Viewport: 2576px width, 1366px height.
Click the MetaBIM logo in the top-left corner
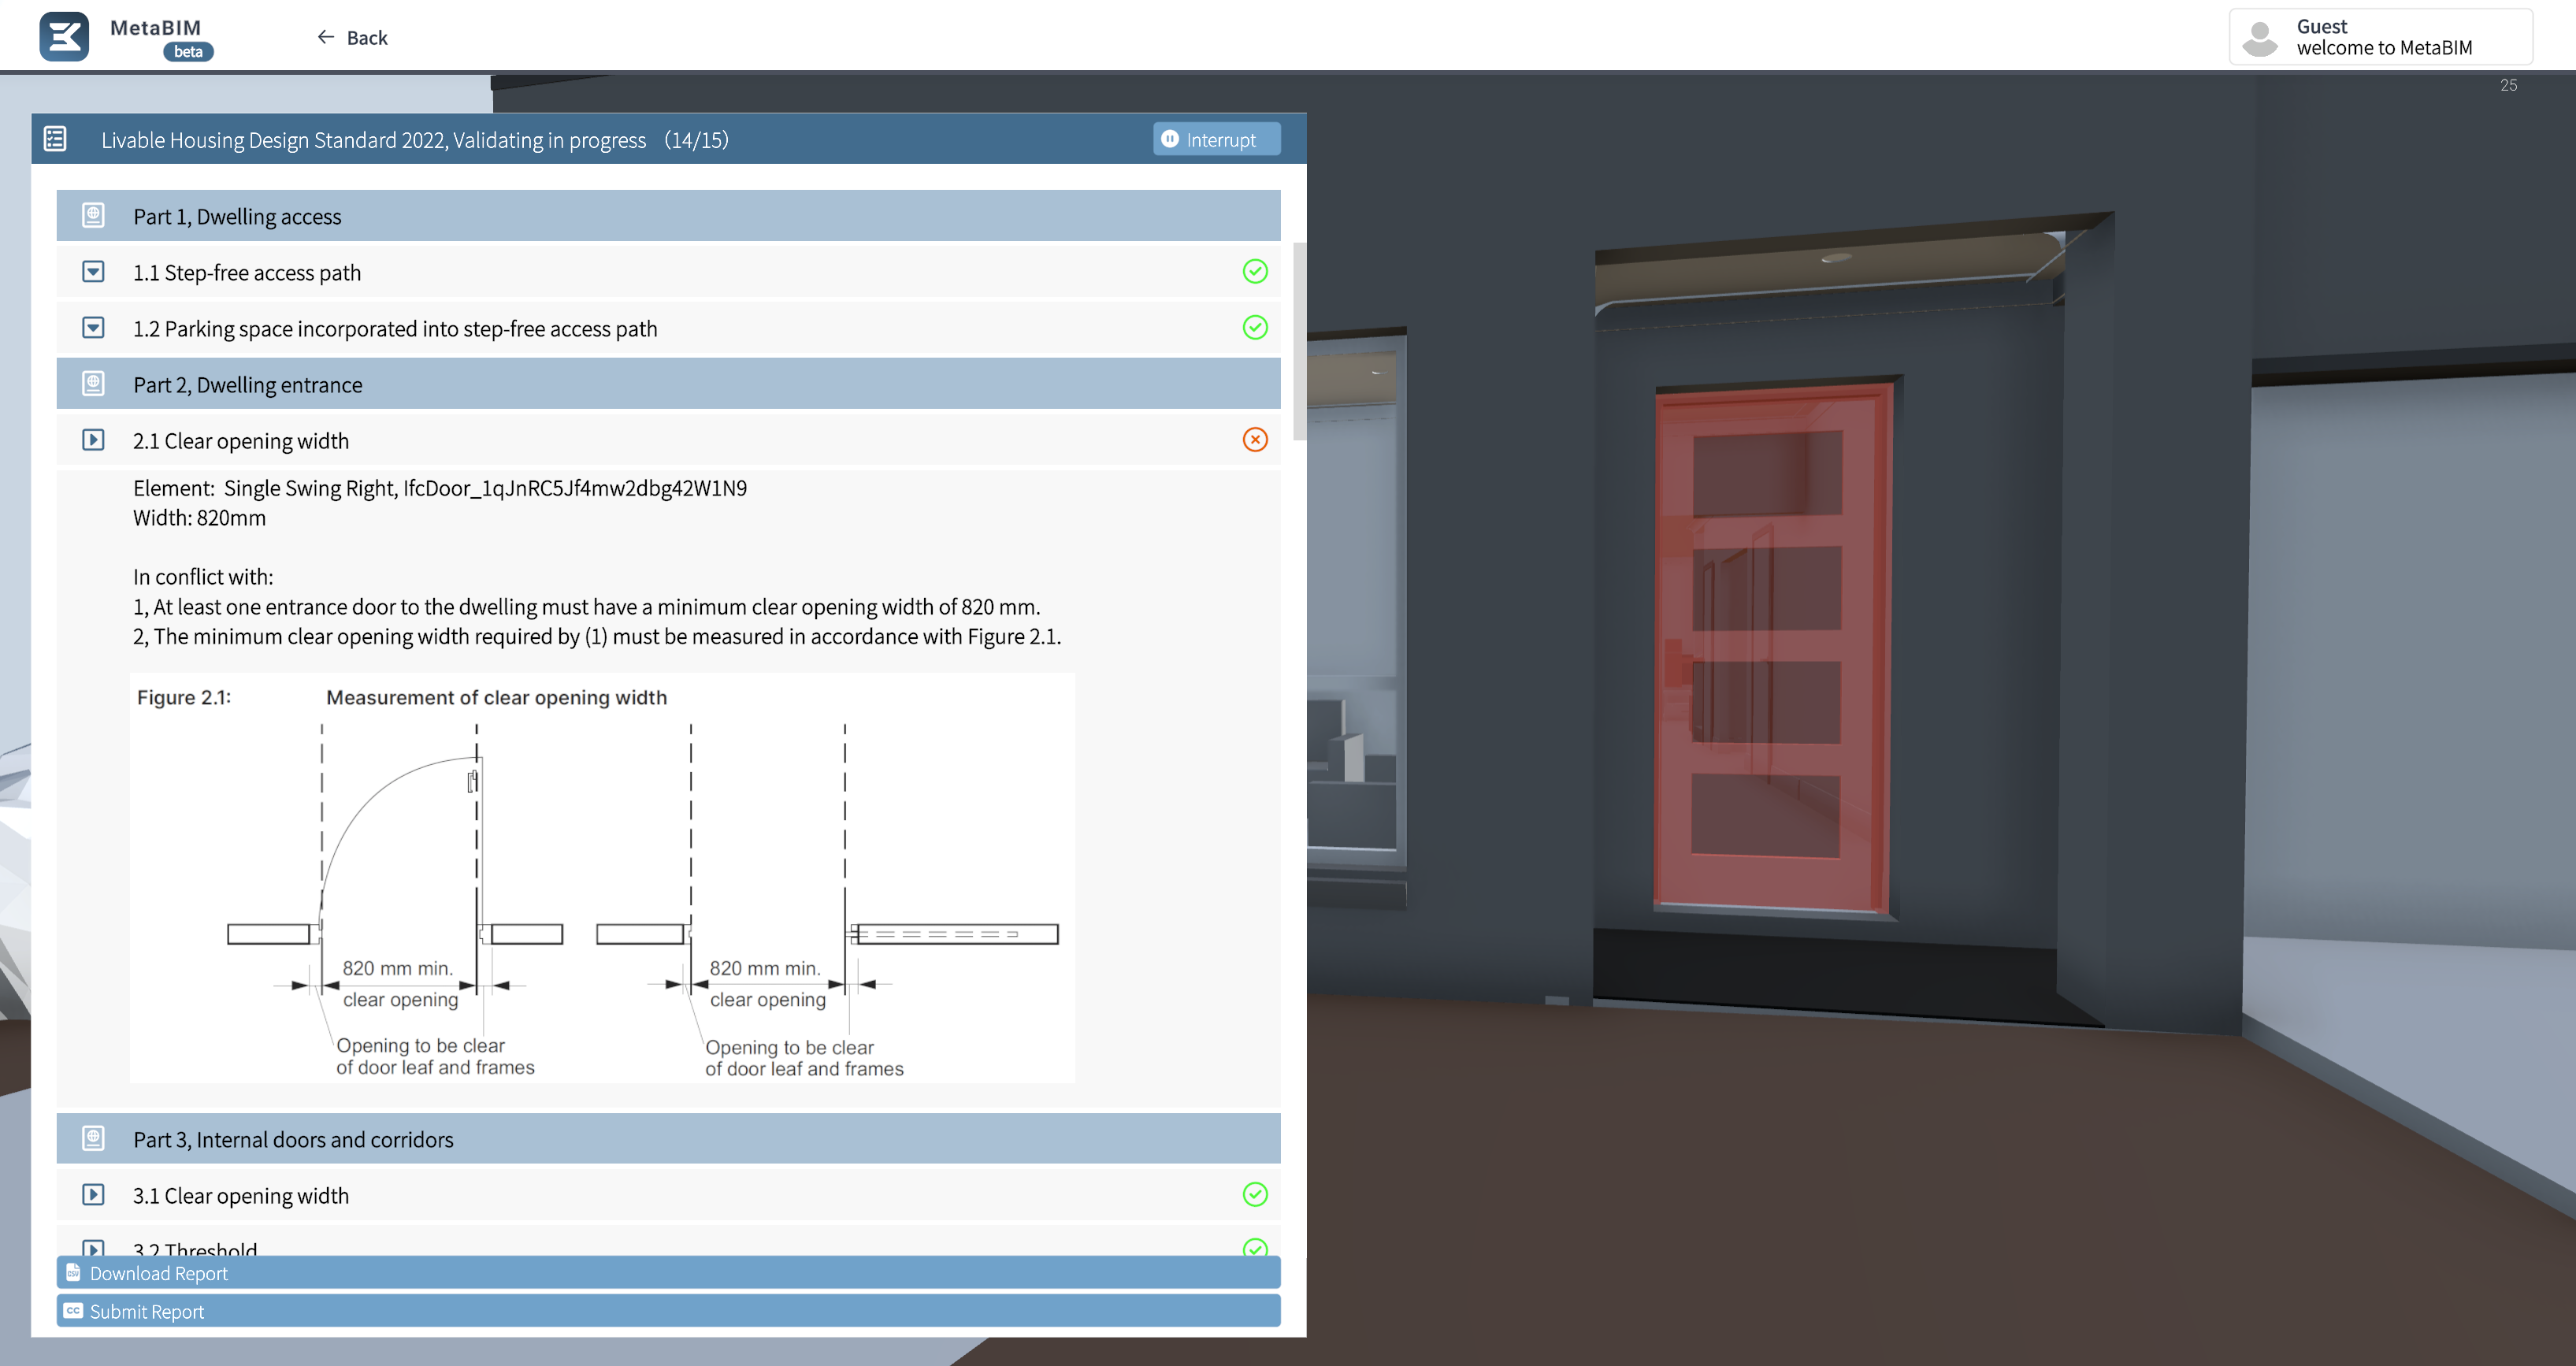pos(63,35)
